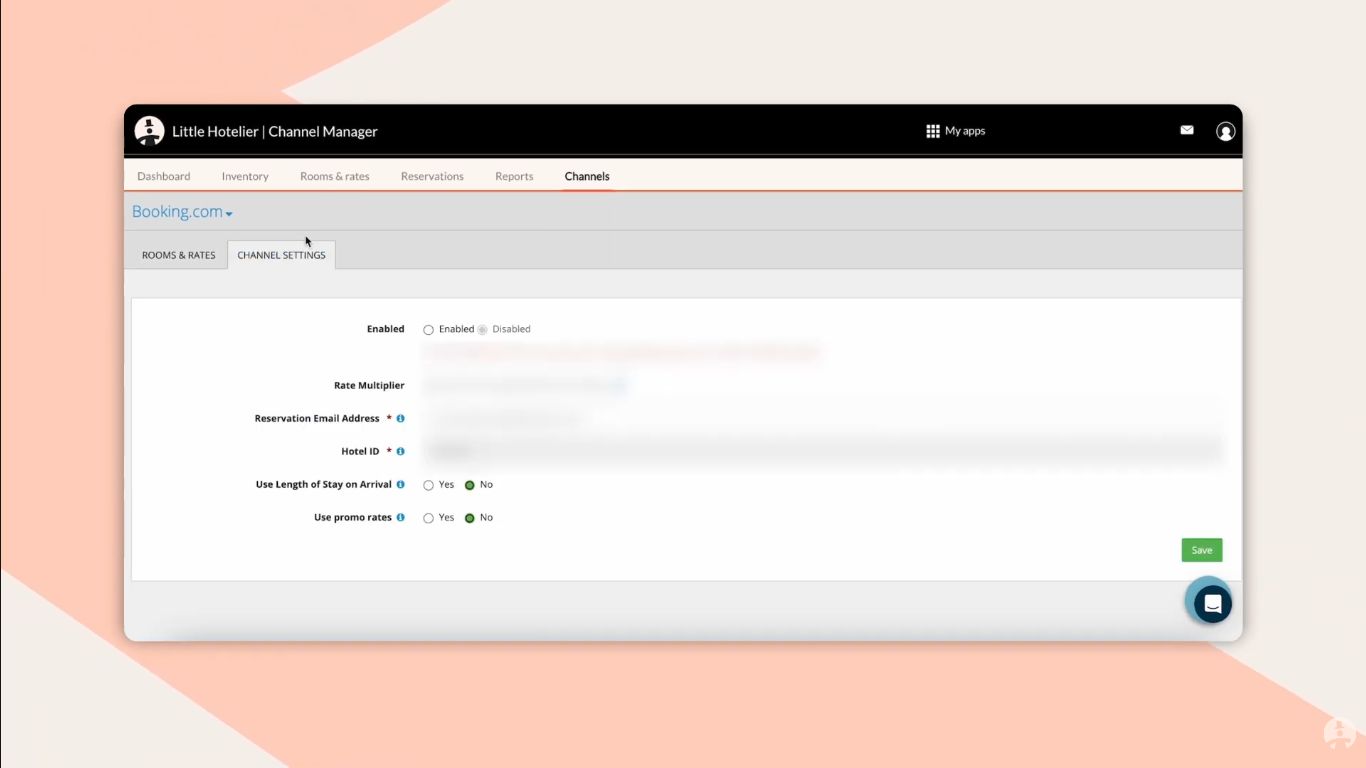The image size is (1366, 768).
Task: Choose Yes for Use Length of Stay on Arrival
Action: (x=429, y=485)
